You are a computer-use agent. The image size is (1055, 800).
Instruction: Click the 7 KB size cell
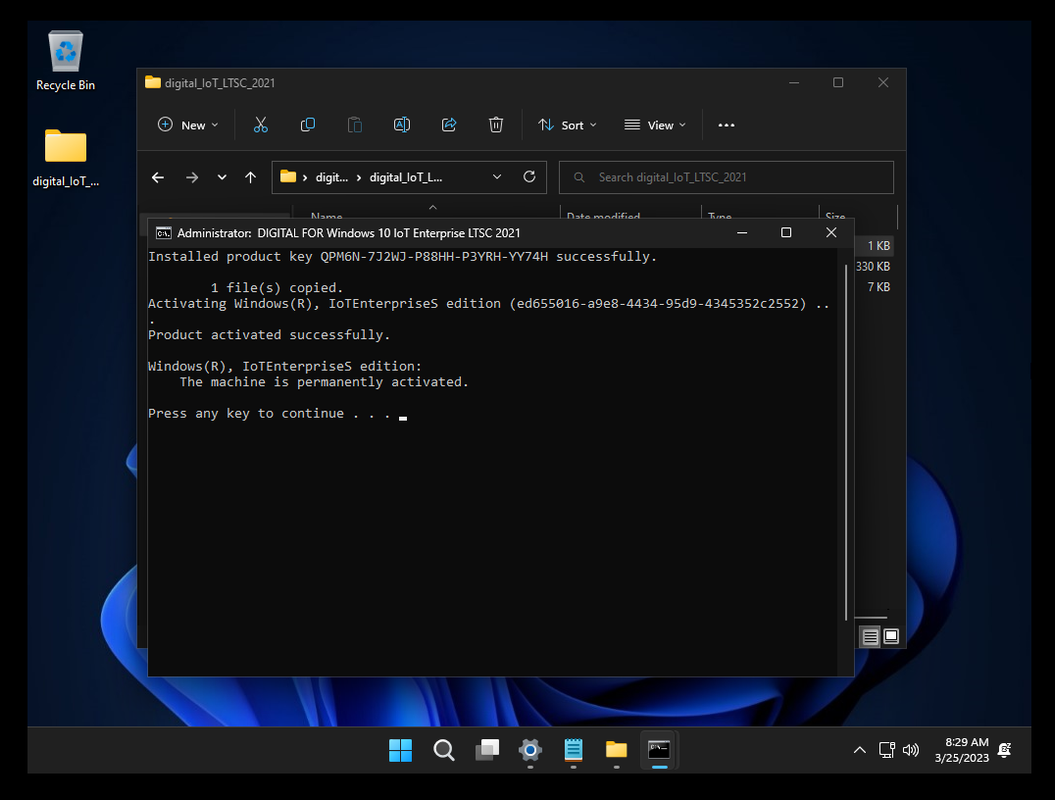(878, 287)
